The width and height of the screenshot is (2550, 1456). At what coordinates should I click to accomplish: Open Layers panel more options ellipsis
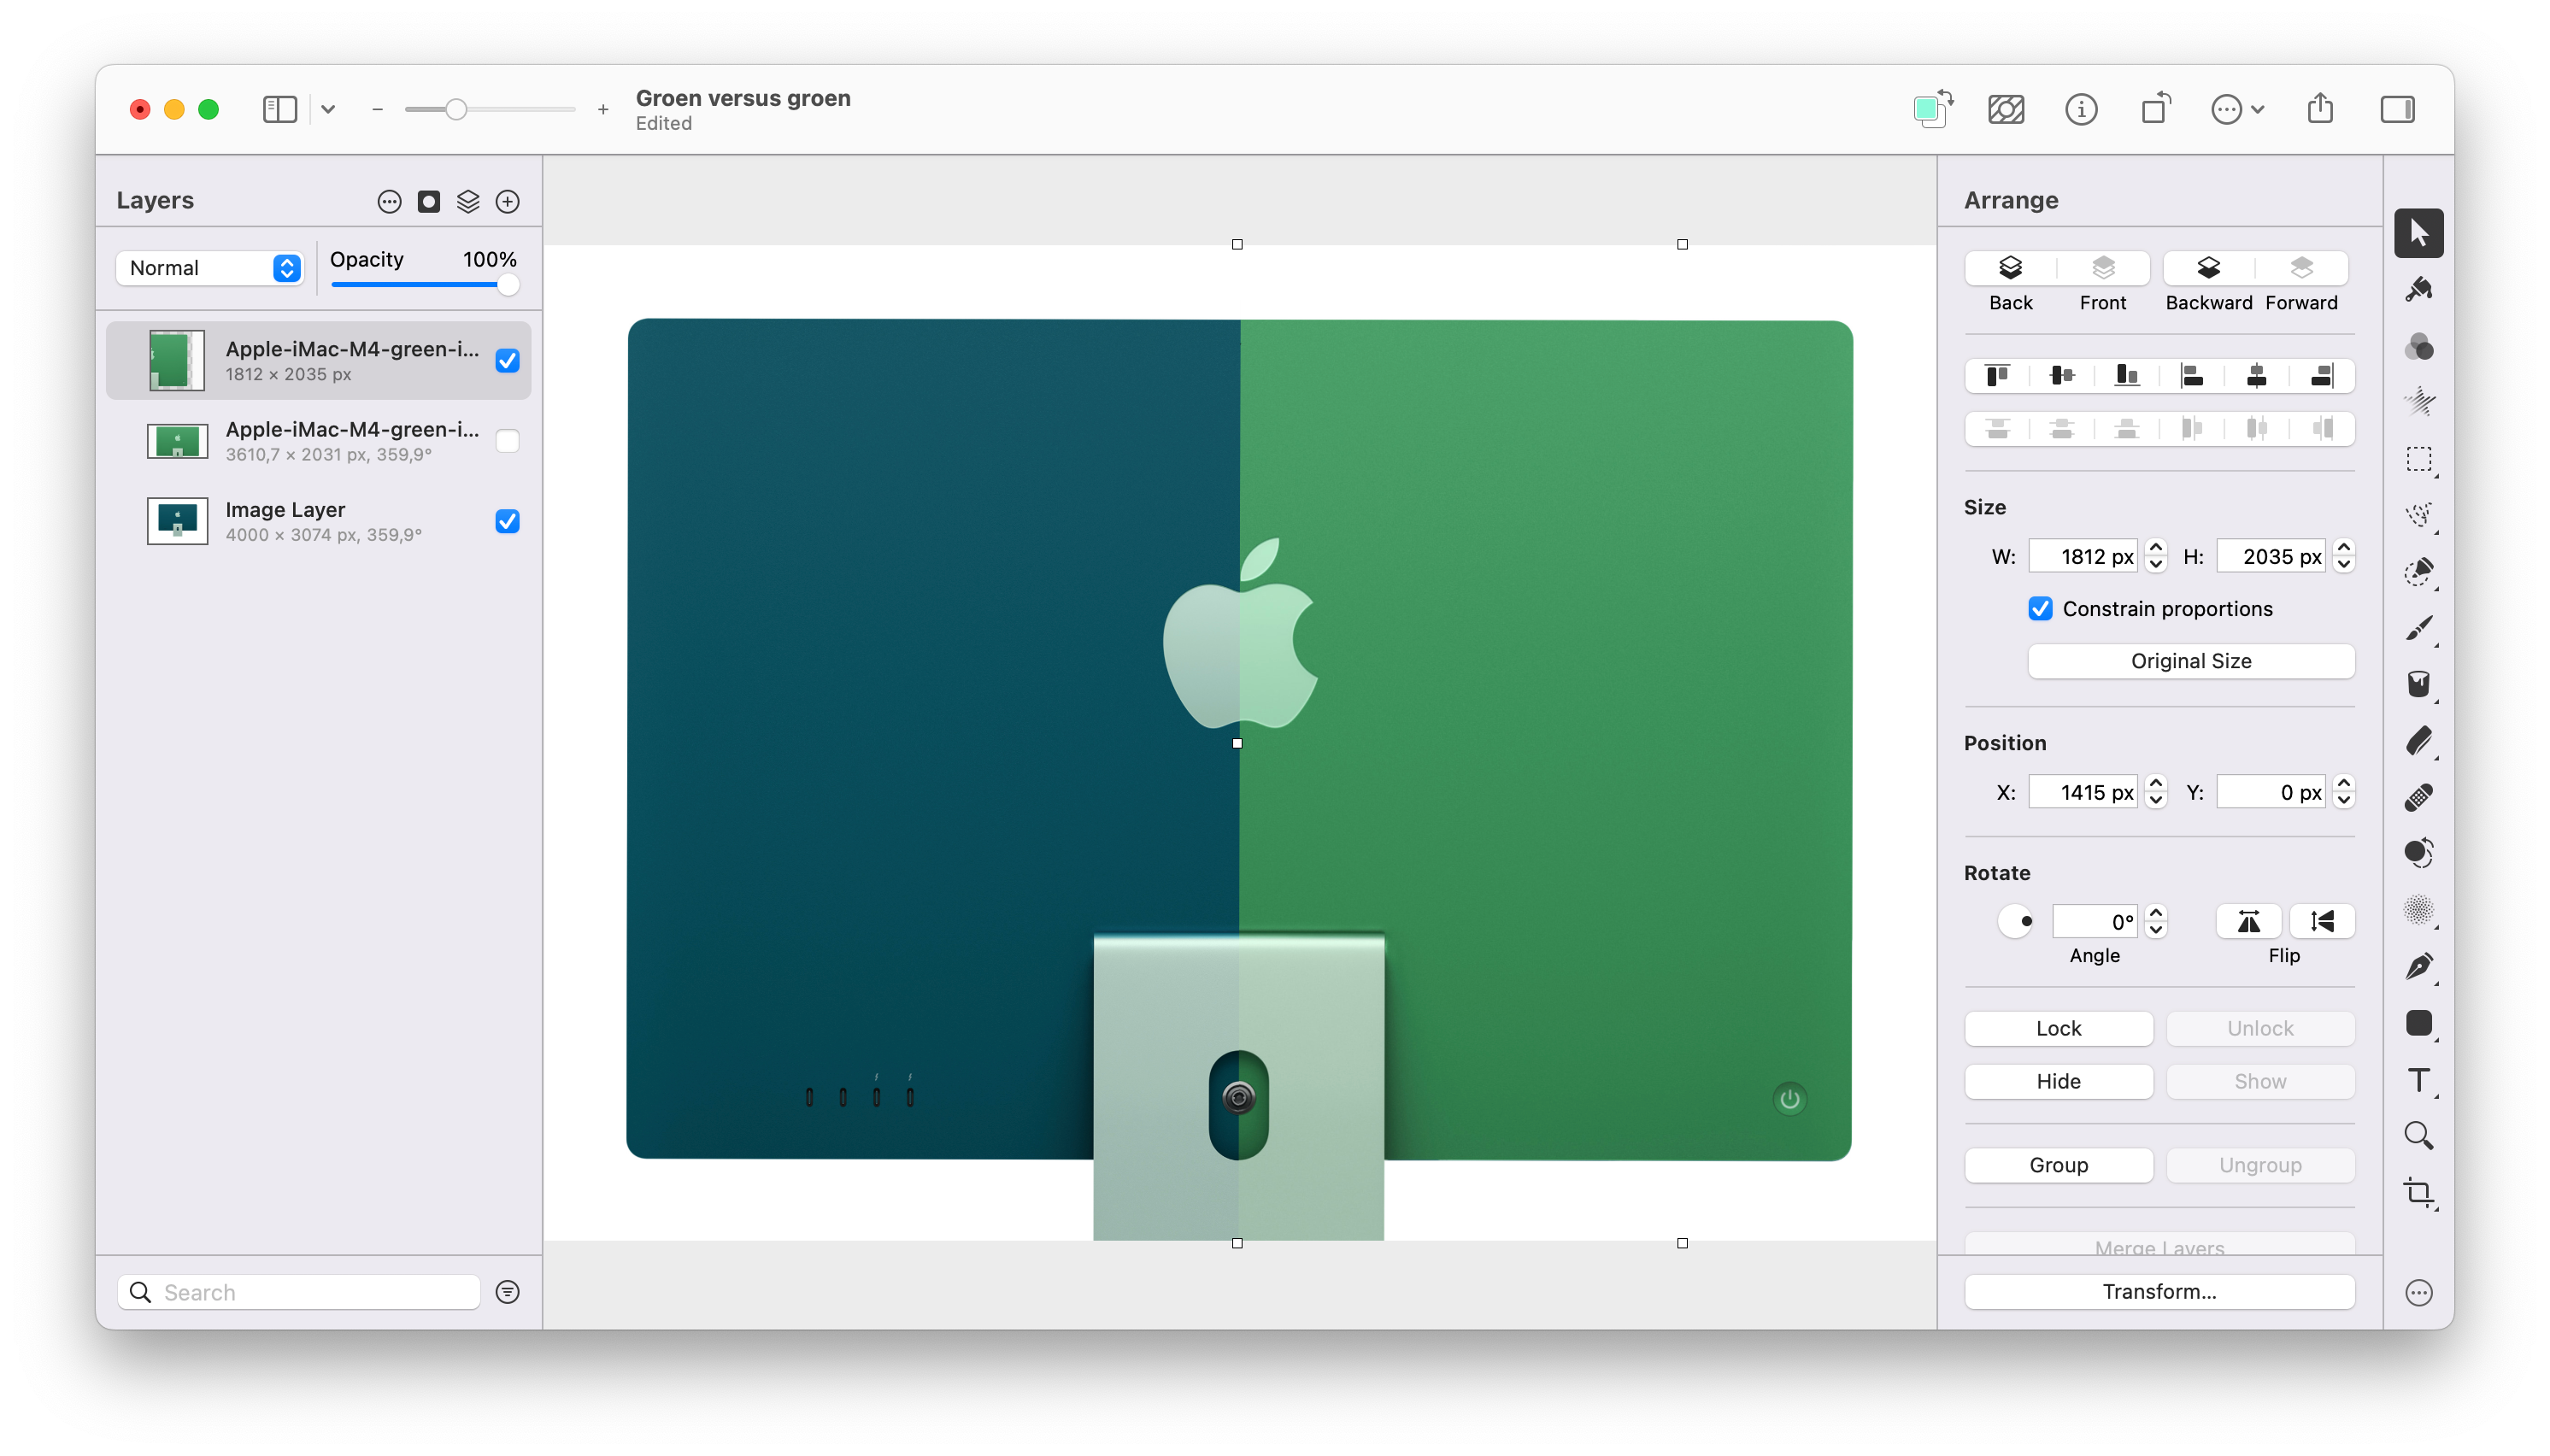tap(389, 202)
